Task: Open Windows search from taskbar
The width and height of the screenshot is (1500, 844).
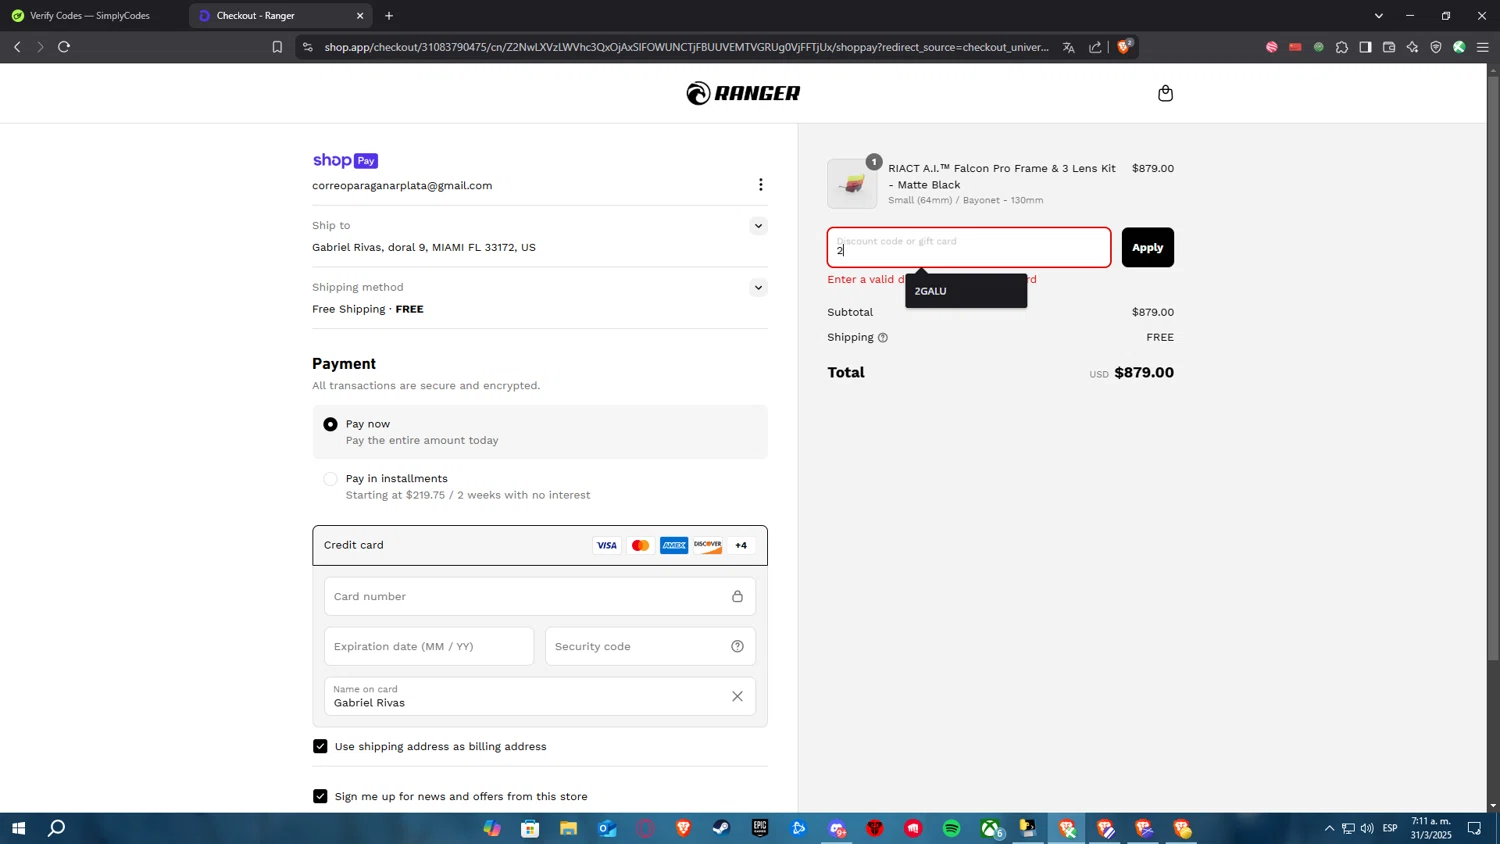Action: coord(57,828)
